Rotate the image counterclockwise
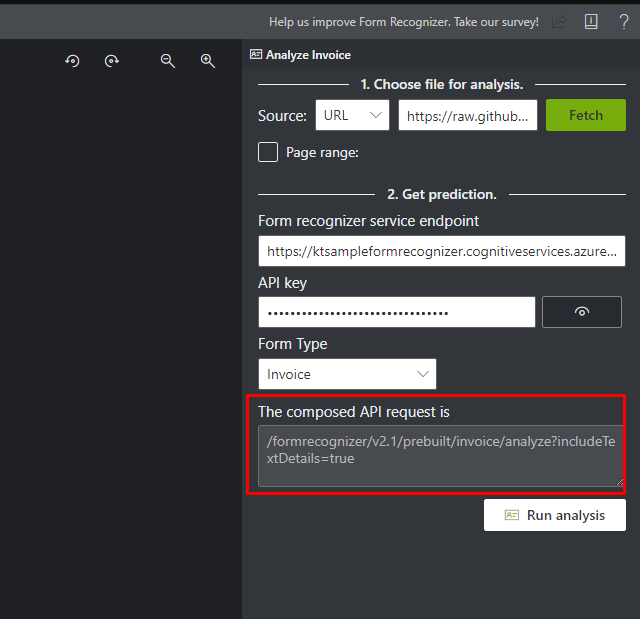640x619 pixels. click(72, 61)
